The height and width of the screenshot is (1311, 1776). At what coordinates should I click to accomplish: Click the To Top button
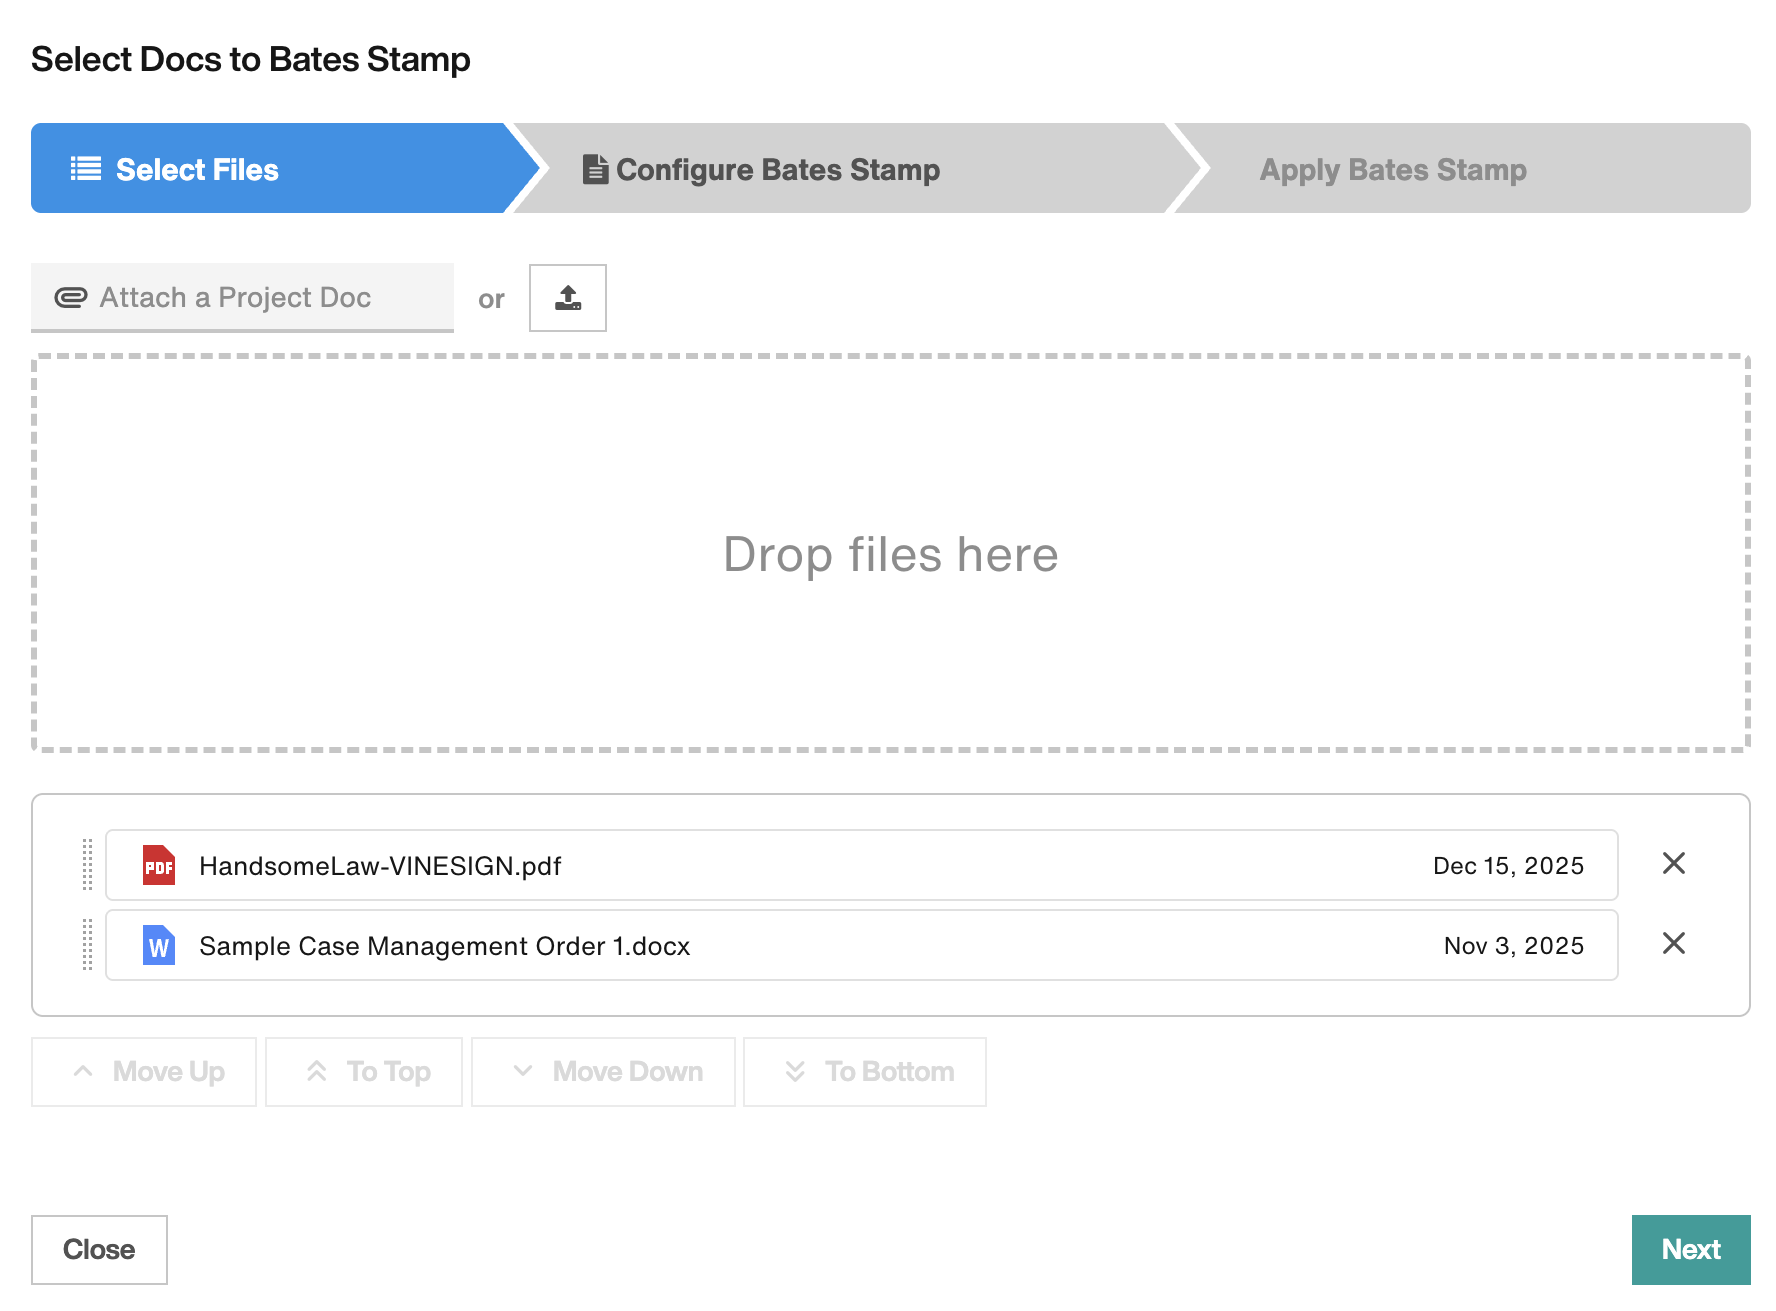pyautogui.click(x=364, y=1072)
